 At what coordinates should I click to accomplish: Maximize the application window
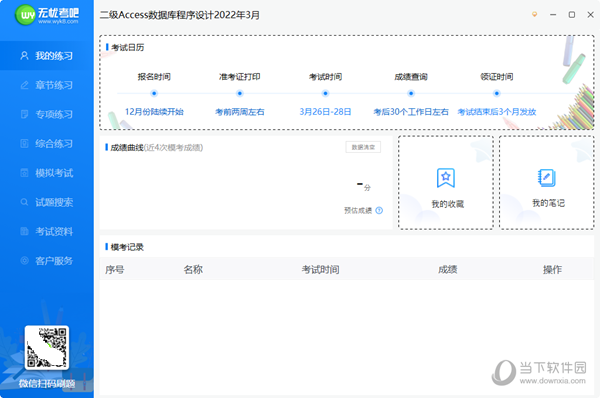[x=572, y=15]
